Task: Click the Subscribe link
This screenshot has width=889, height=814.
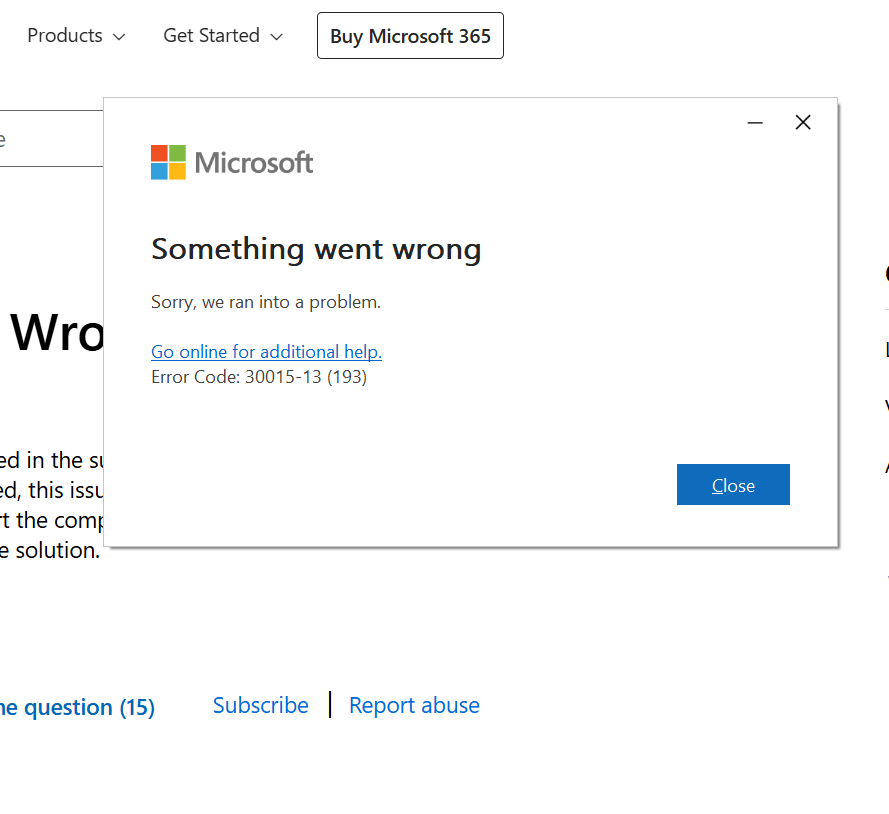Action: (x=260, y=705)
